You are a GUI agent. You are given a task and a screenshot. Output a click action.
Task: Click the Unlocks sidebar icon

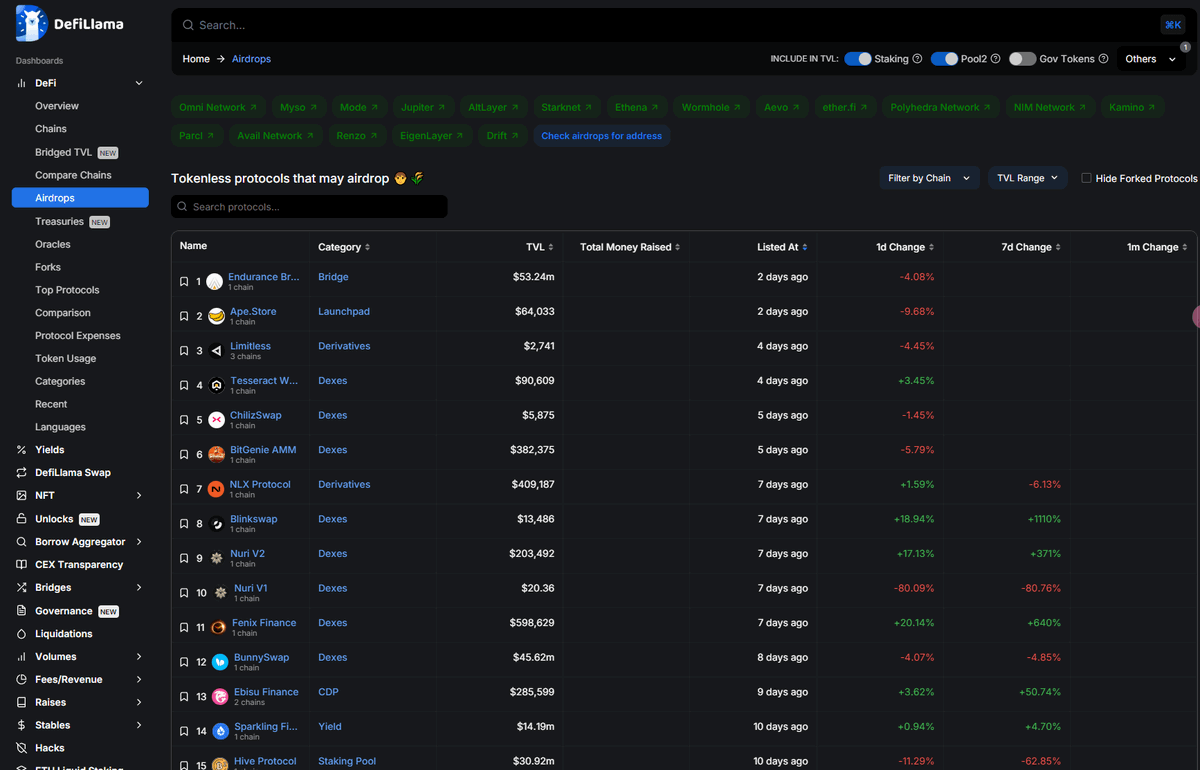[22, 518]
